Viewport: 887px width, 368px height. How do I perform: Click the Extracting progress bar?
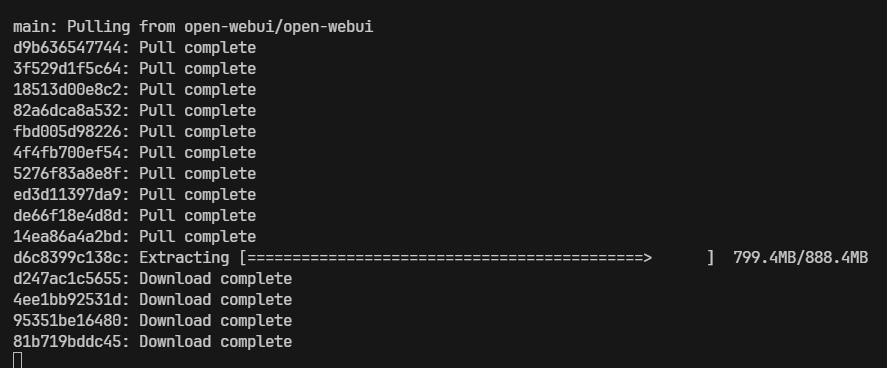tap(477, 258)
